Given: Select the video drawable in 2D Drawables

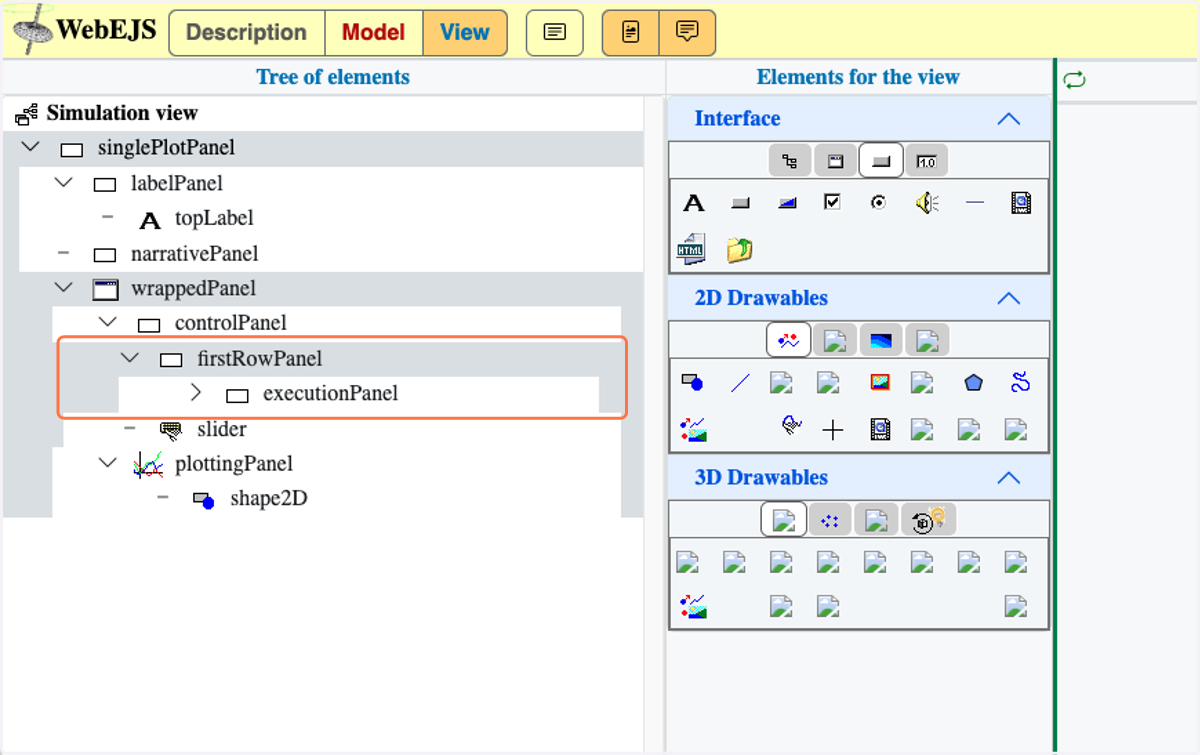Looking at the screenshot, I should pyautogui.click(x=880, y=430).
